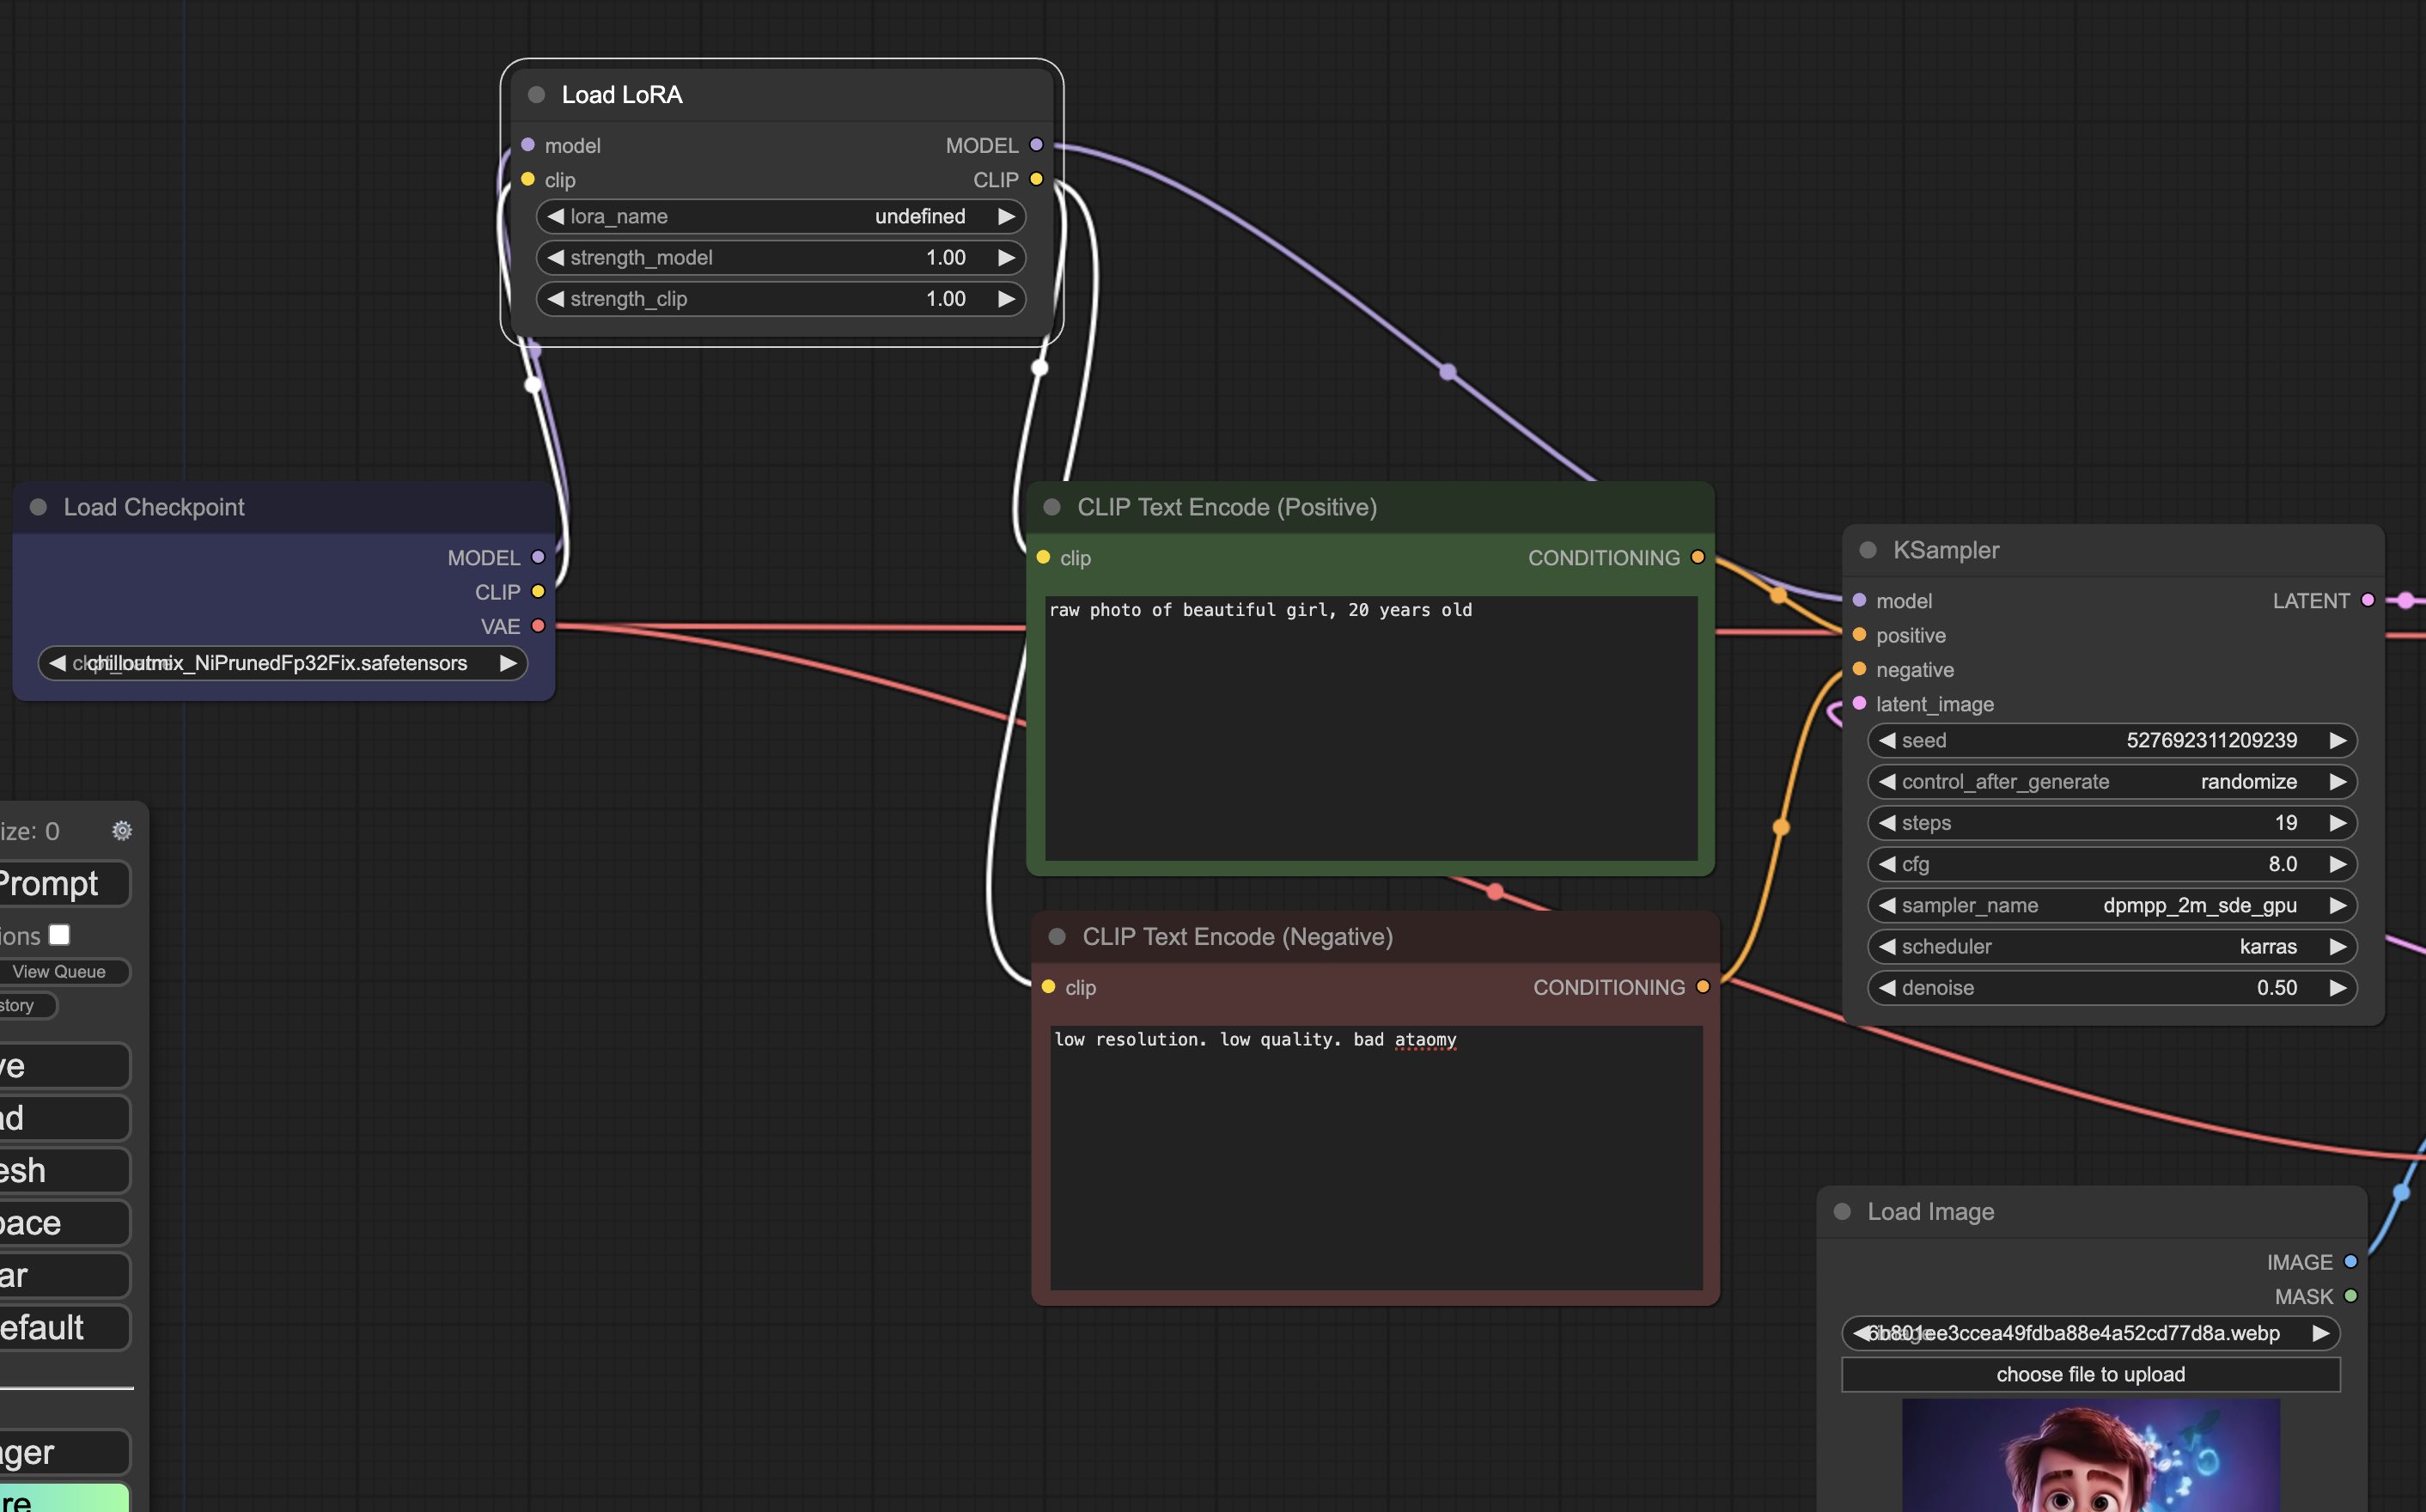Collapse CLIP Text Encode (Positive) node dot
Screen dimensions: 2426x1512
pos(1052,507)
